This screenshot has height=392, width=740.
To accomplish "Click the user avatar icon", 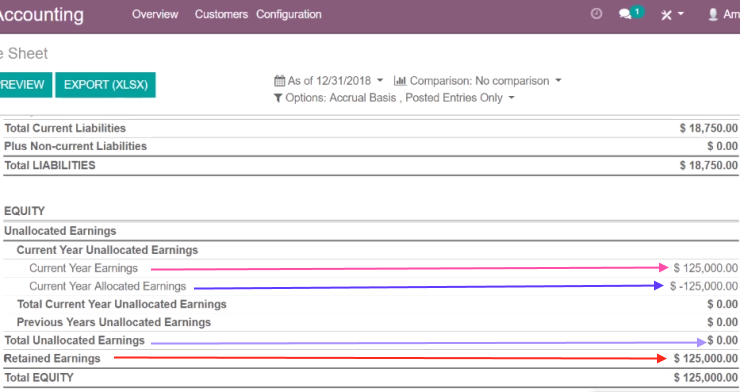I will [713, 15].
